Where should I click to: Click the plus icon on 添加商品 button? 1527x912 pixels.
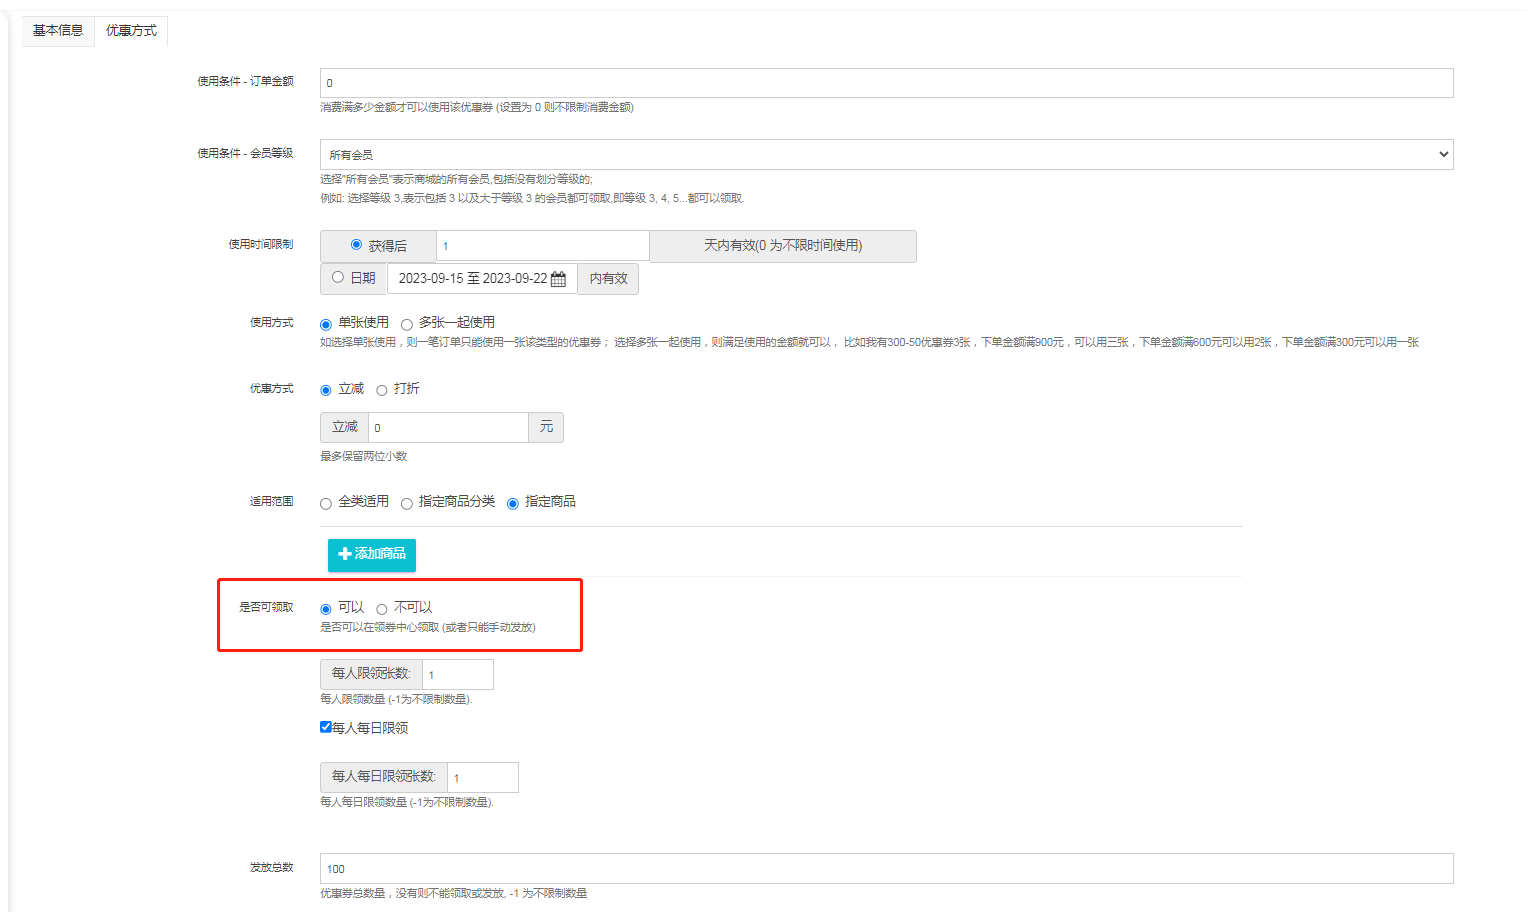(344, 554)
